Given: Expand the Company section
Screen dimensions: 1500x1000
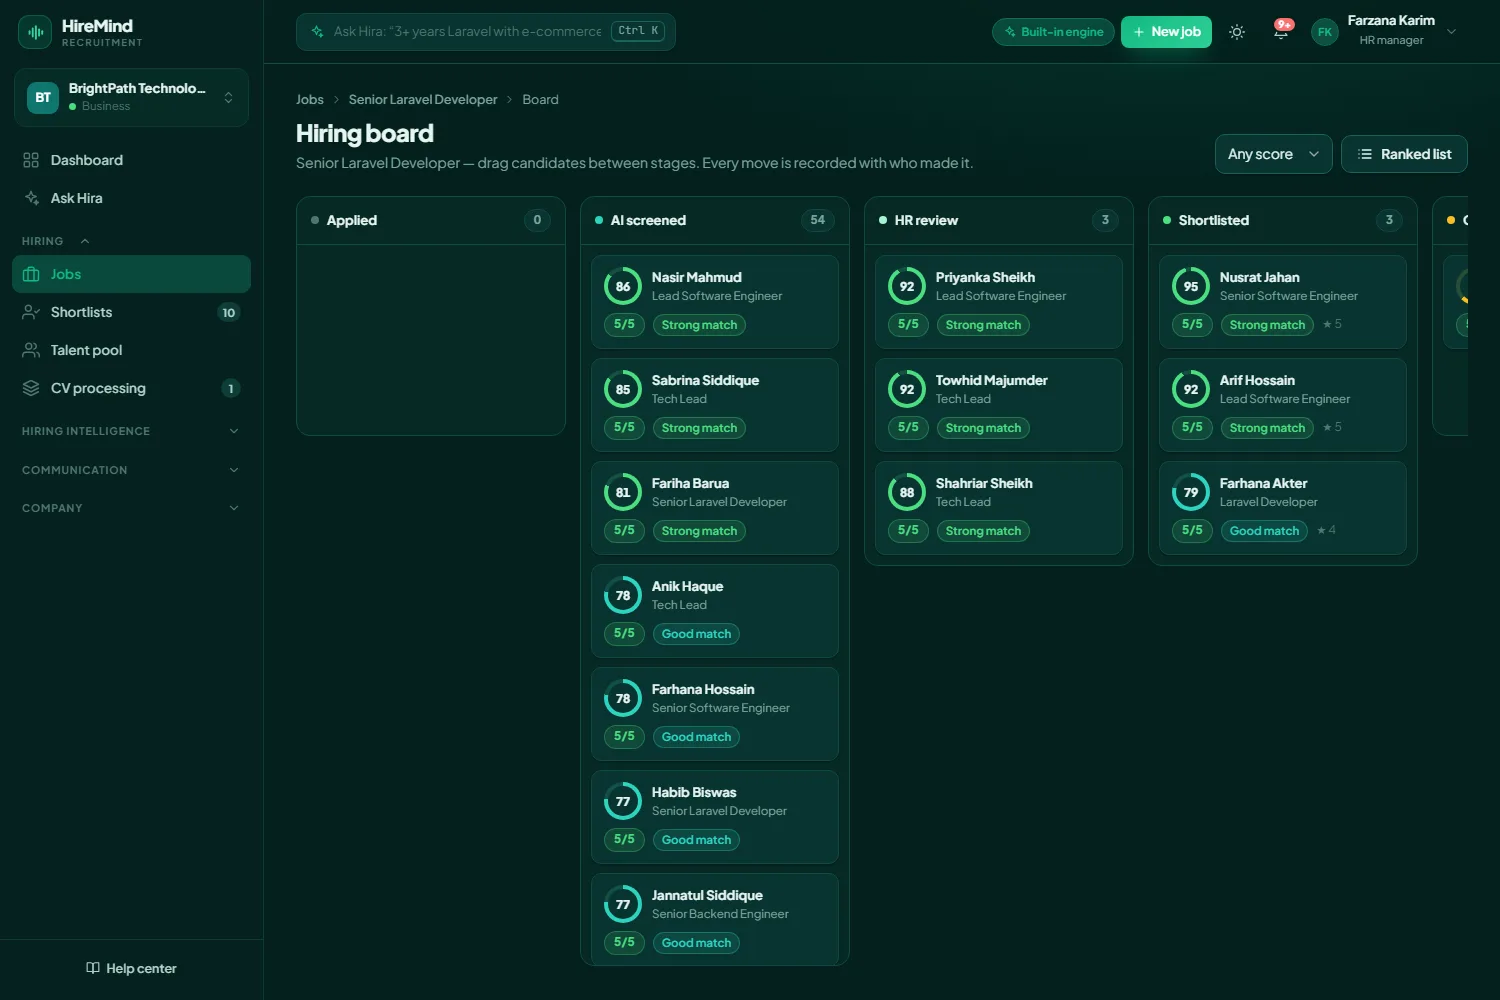Looking at the screenshot, I should [x=131, y=508].
